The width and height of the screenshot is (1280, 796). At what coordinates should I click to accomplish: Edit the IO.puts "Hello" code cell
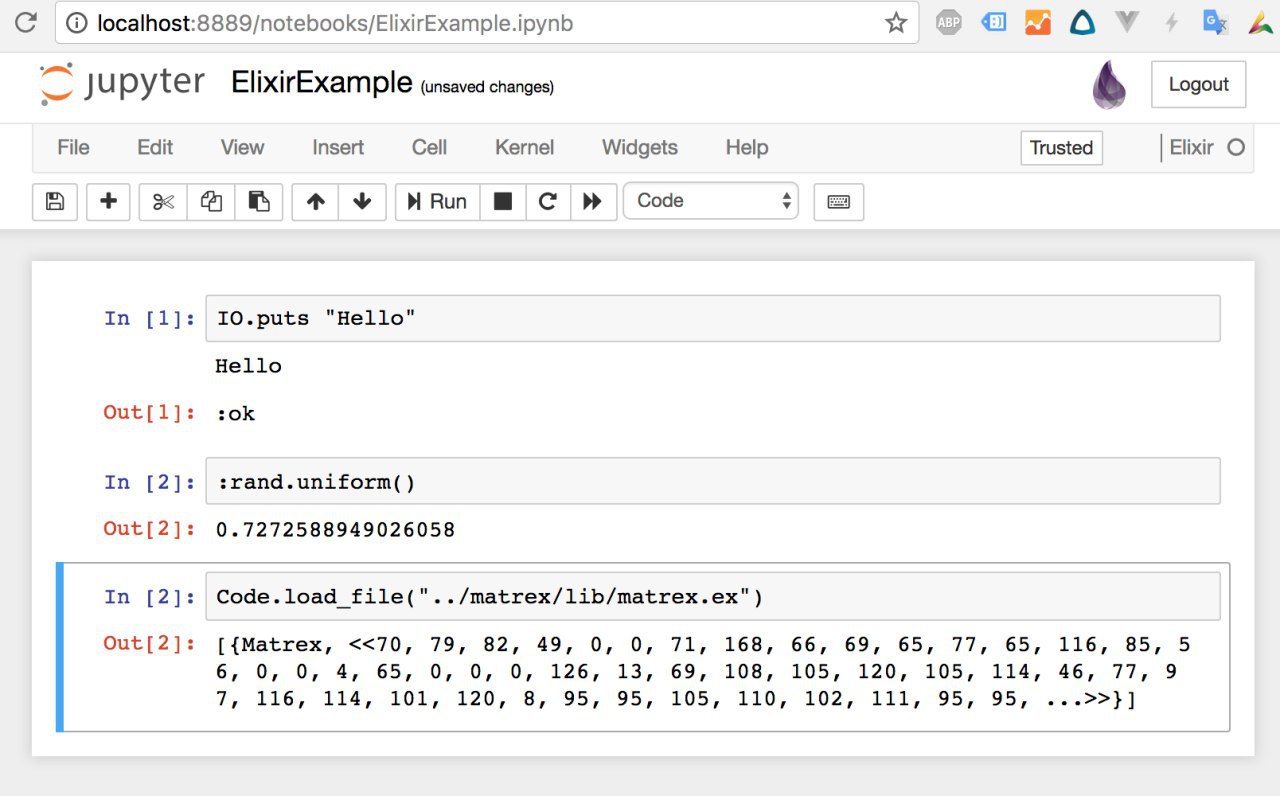[712, 318]
